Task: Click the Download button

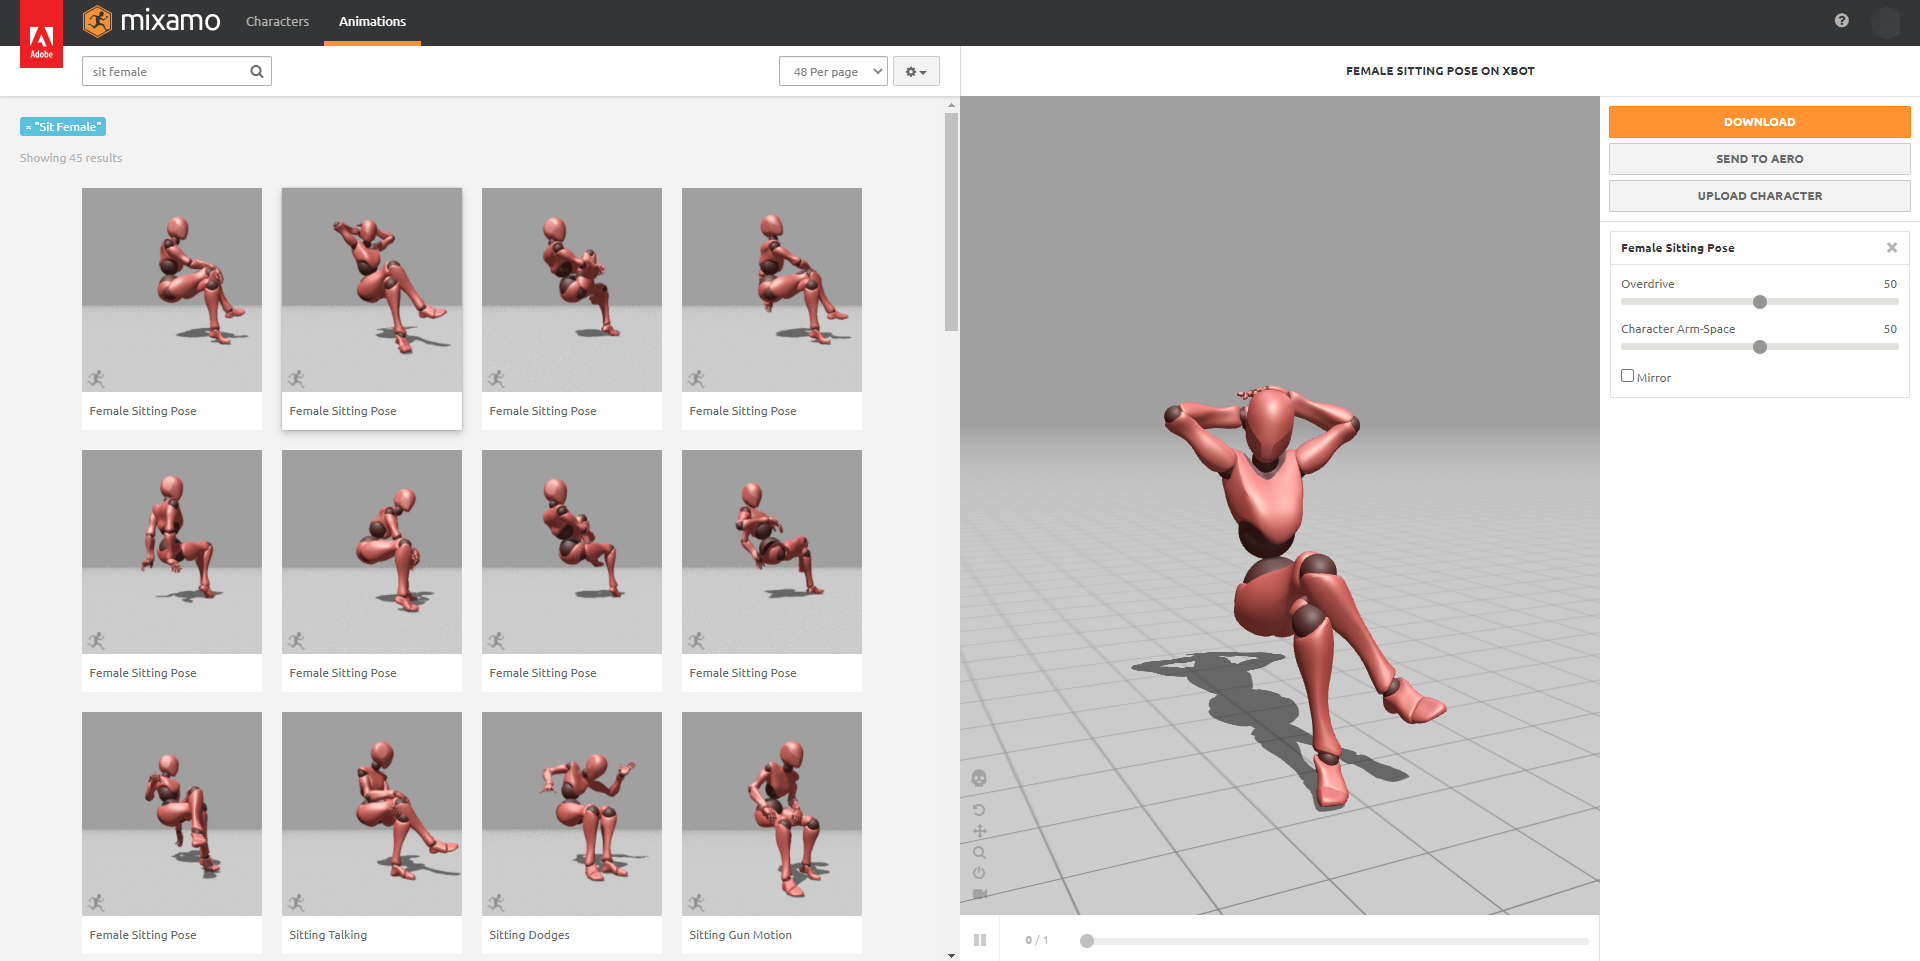Action: [x=1760, y=122]
